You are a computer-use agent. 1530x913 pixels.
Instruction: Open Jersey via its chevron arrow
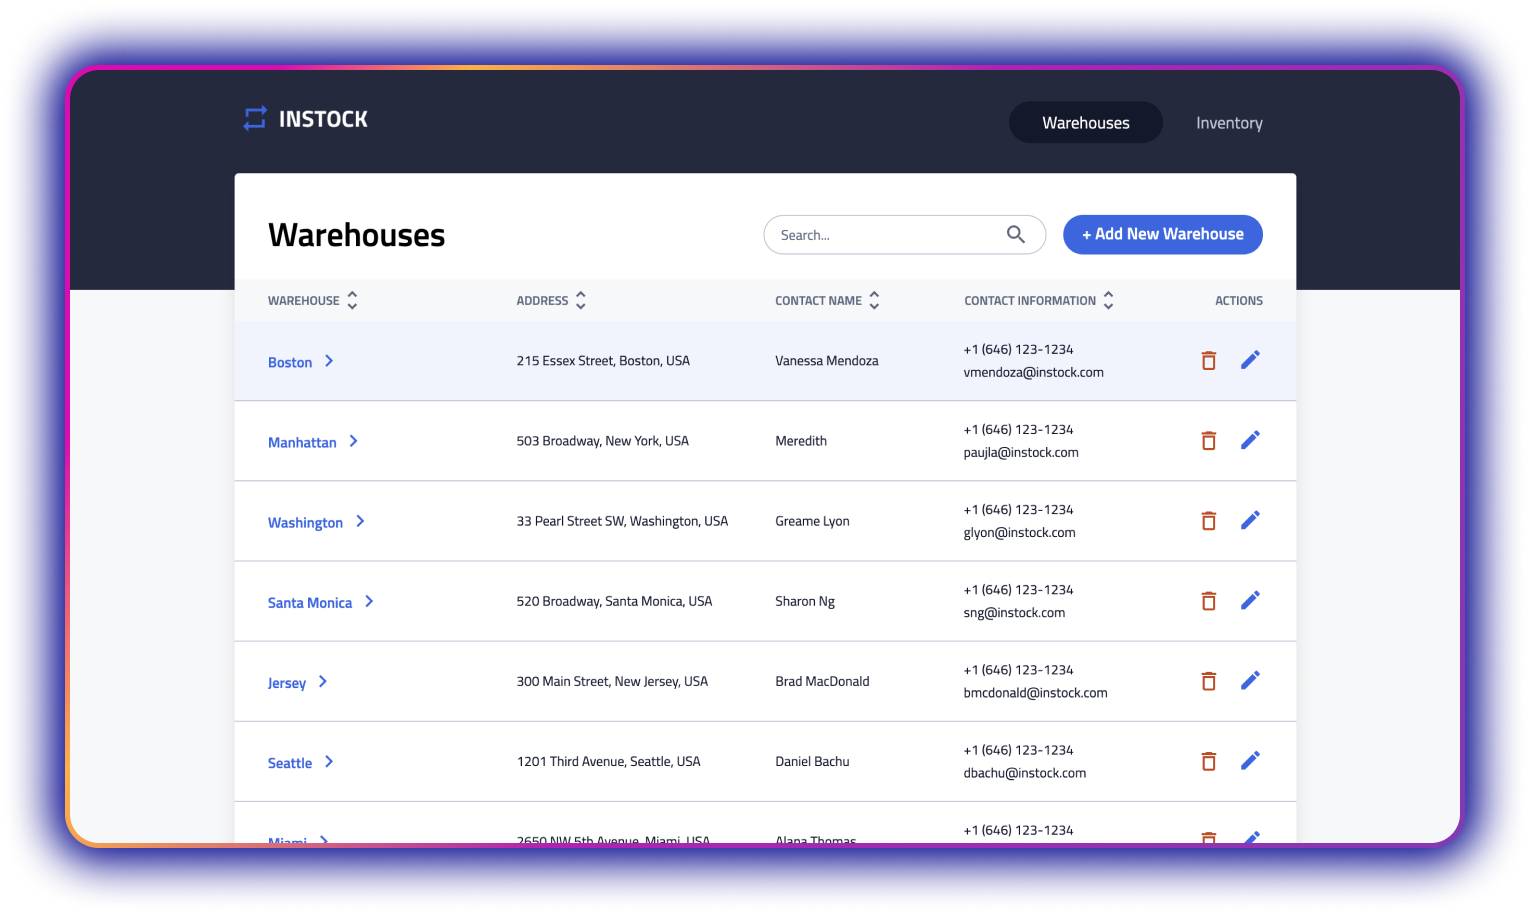tap(323, 681)
